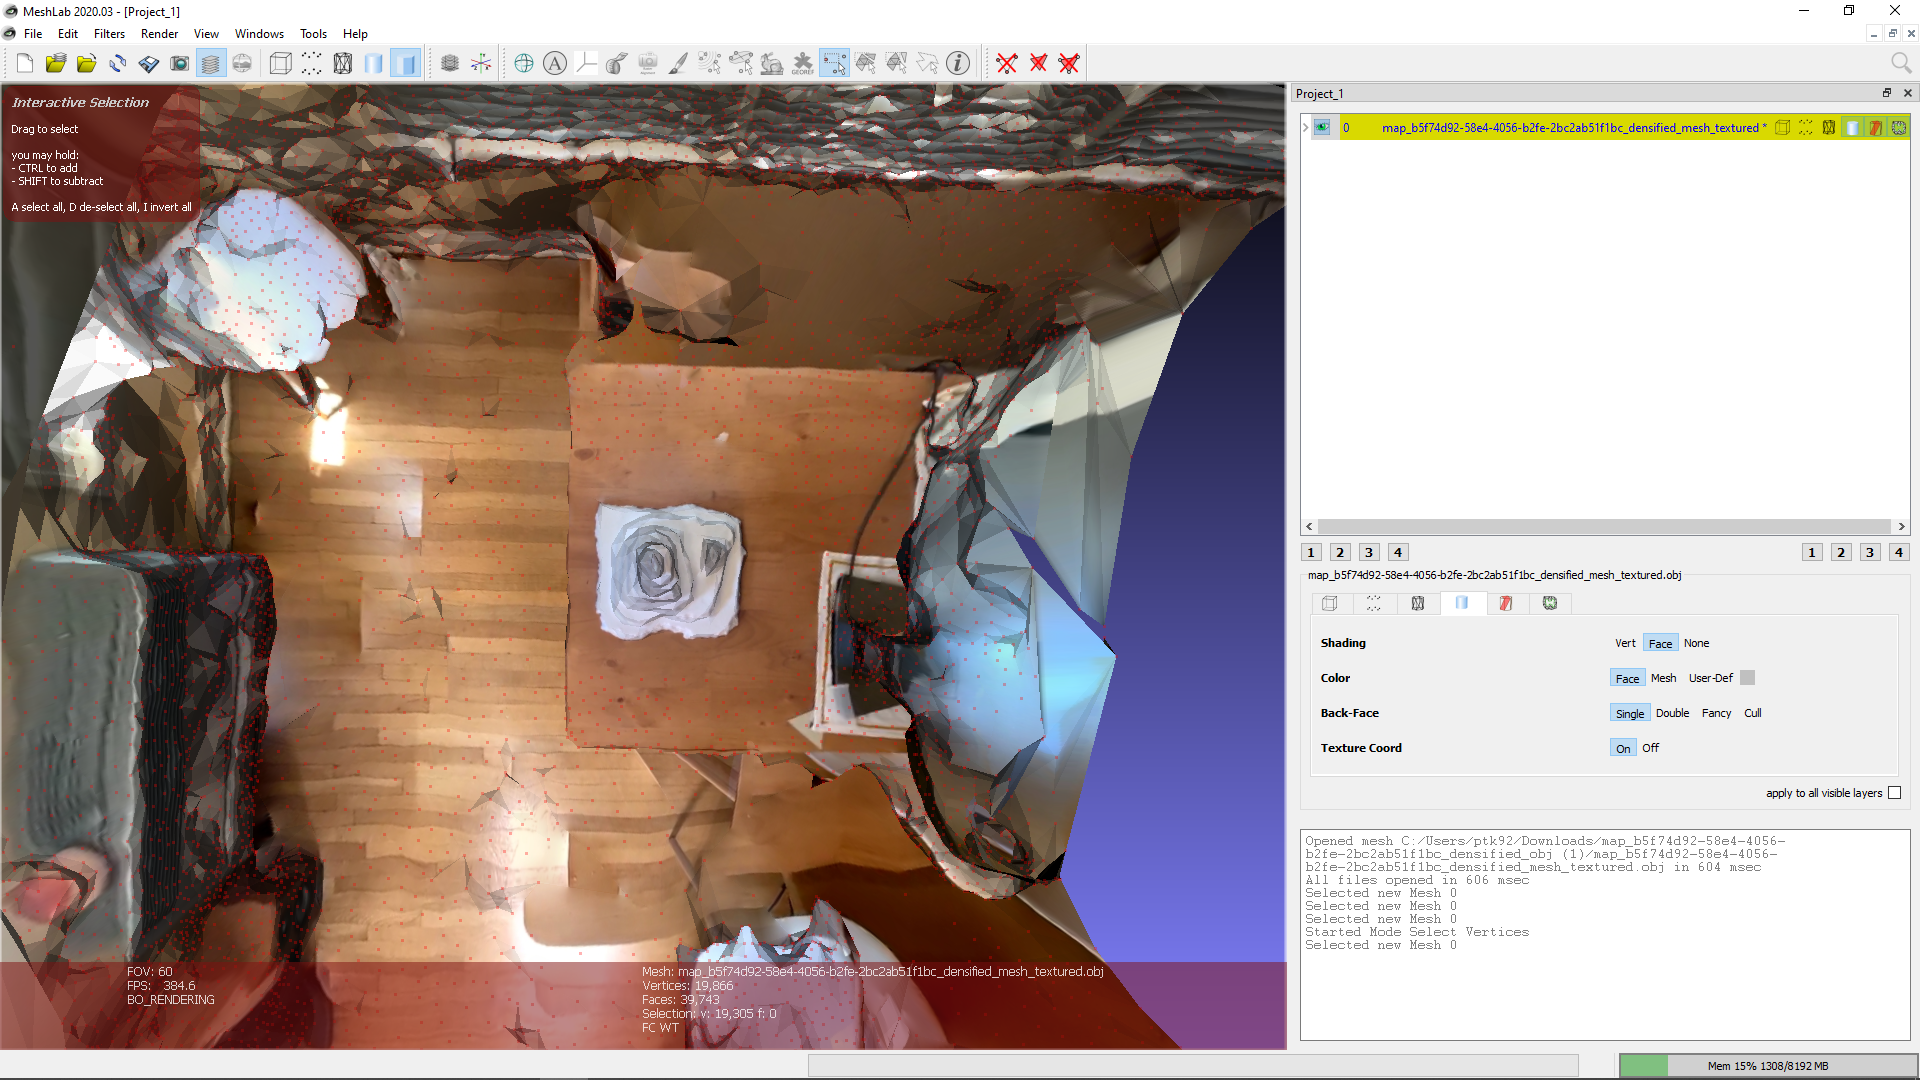Turn Texture Coord Off
Viewport: 1920px width, 1080px height.
point(1649,747)
